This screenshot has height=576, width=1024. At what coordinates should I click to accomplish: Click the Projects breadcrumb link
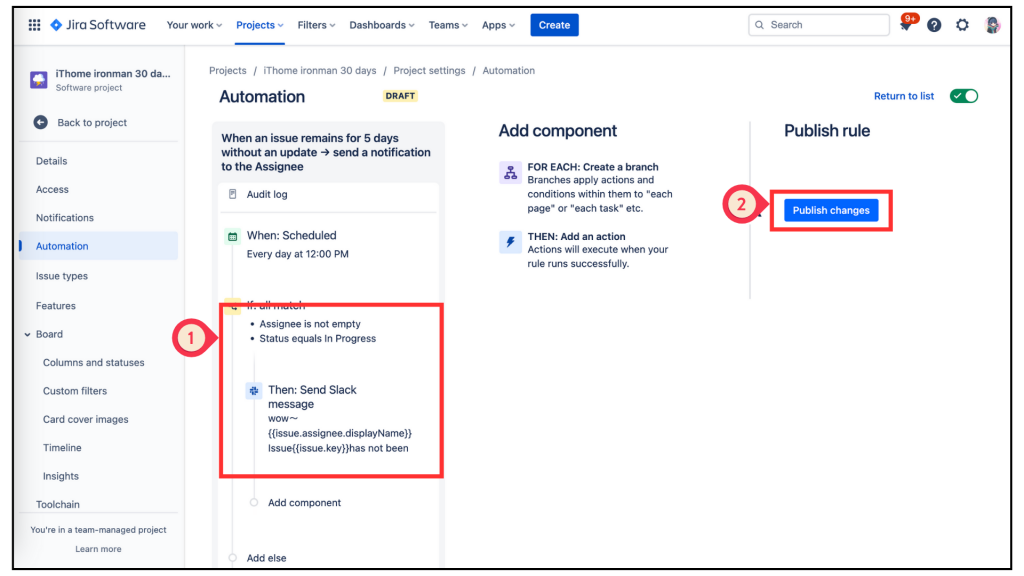coord(228,71)
